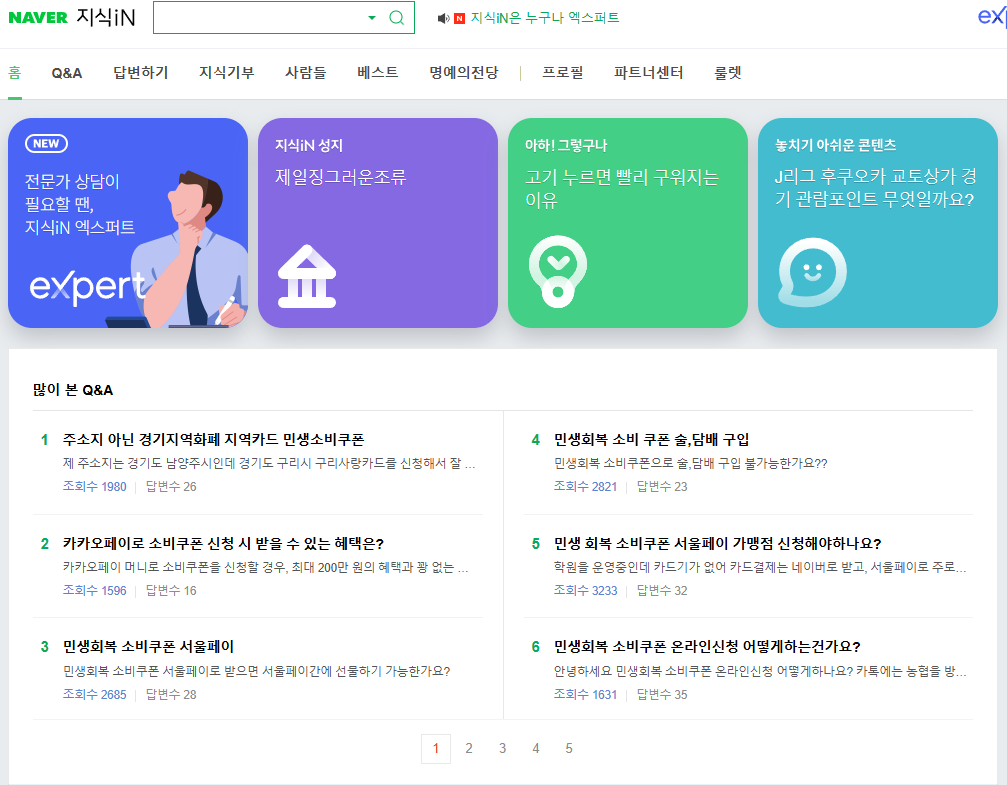Click the 조회수 3233 count
The height and width of the screenshot is (785, 1007).
click(x=585, y=590)
